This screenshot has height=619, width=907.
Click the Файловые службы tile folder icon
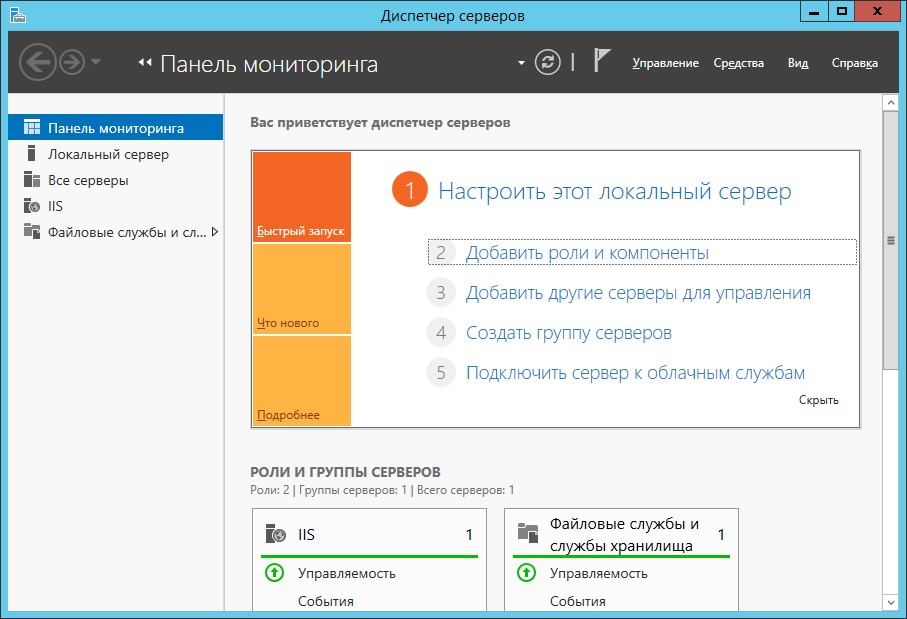tap(528, 532)
